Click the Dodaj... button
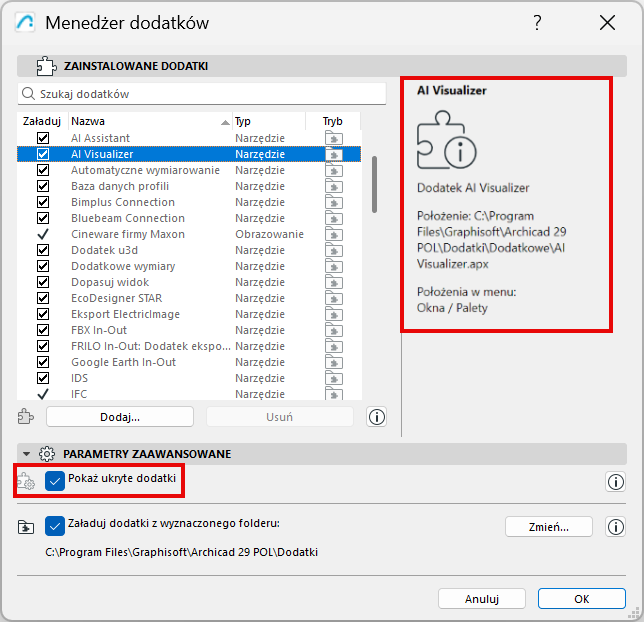 click(x=120, y=417)
